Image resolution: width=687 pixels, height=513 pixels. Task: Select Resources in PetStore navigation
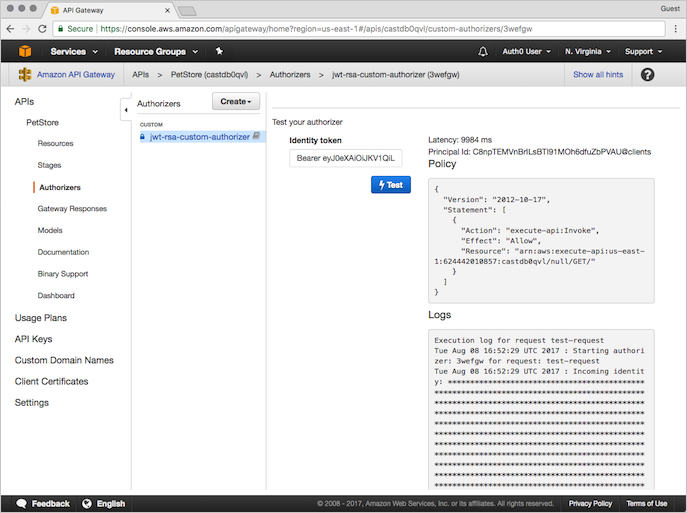(55, 143)
